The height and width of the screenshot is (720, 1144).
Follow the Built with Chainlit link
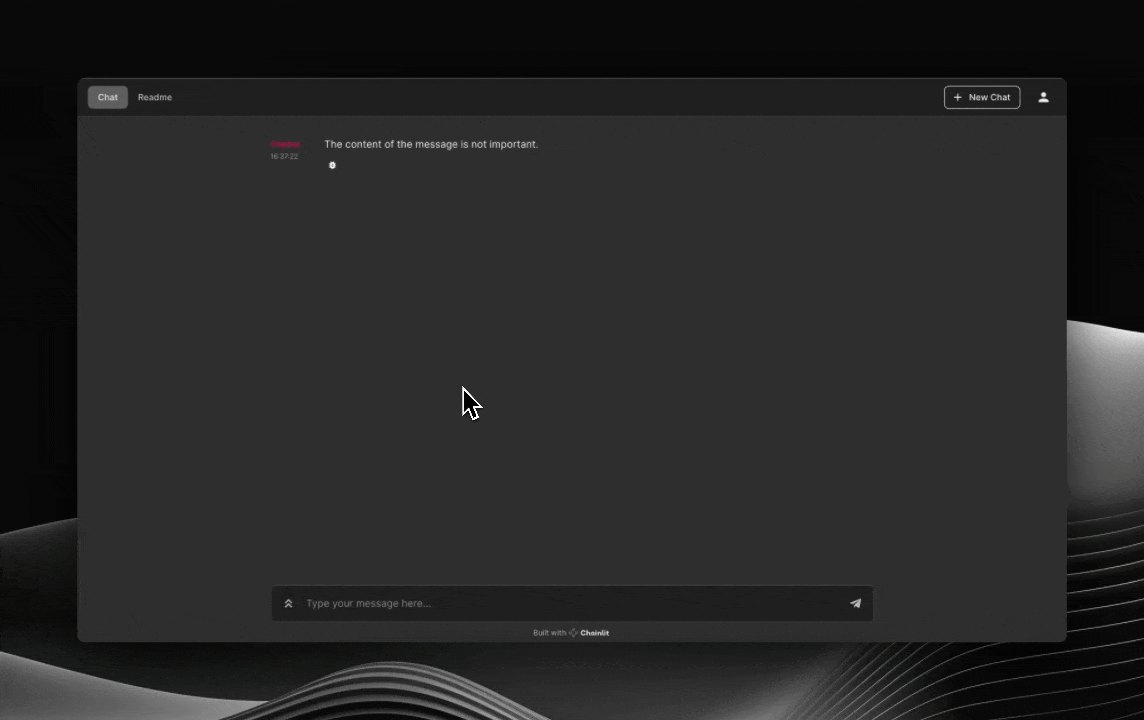click(x=571, y=632)
